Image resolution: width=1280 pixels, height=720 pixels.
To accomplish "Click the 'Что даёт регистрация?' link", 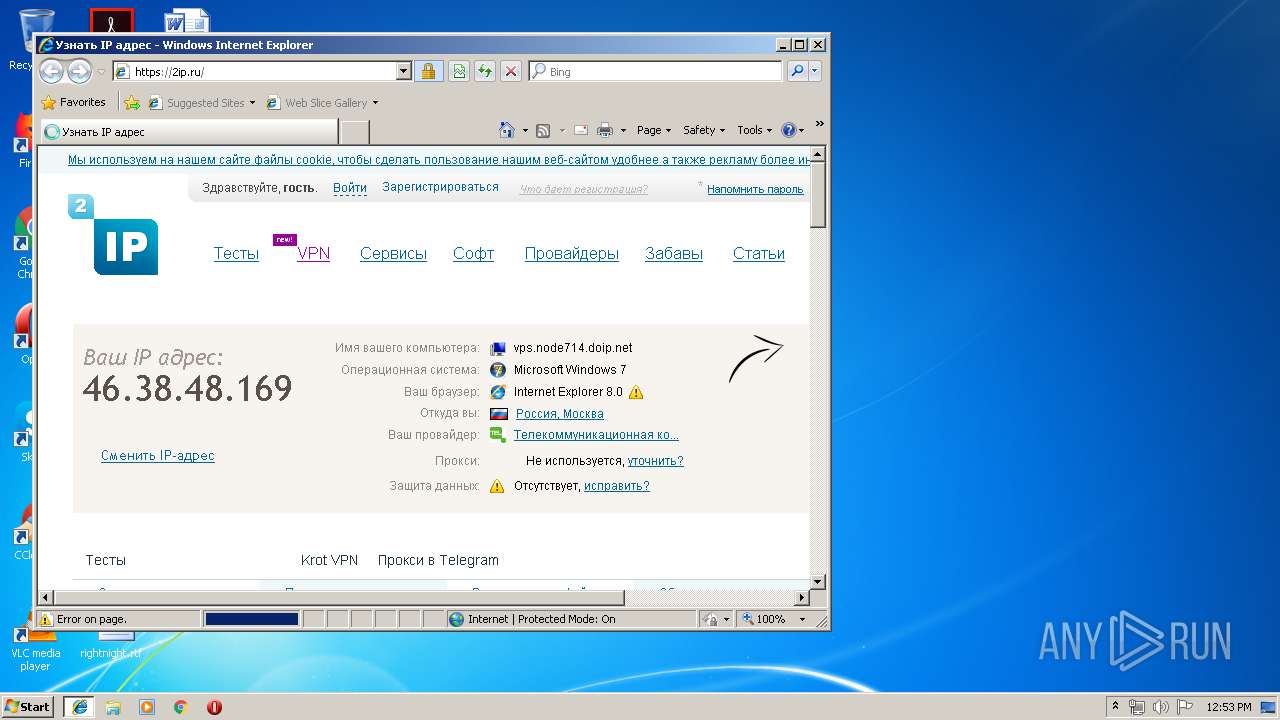I will tap(583, 189).
